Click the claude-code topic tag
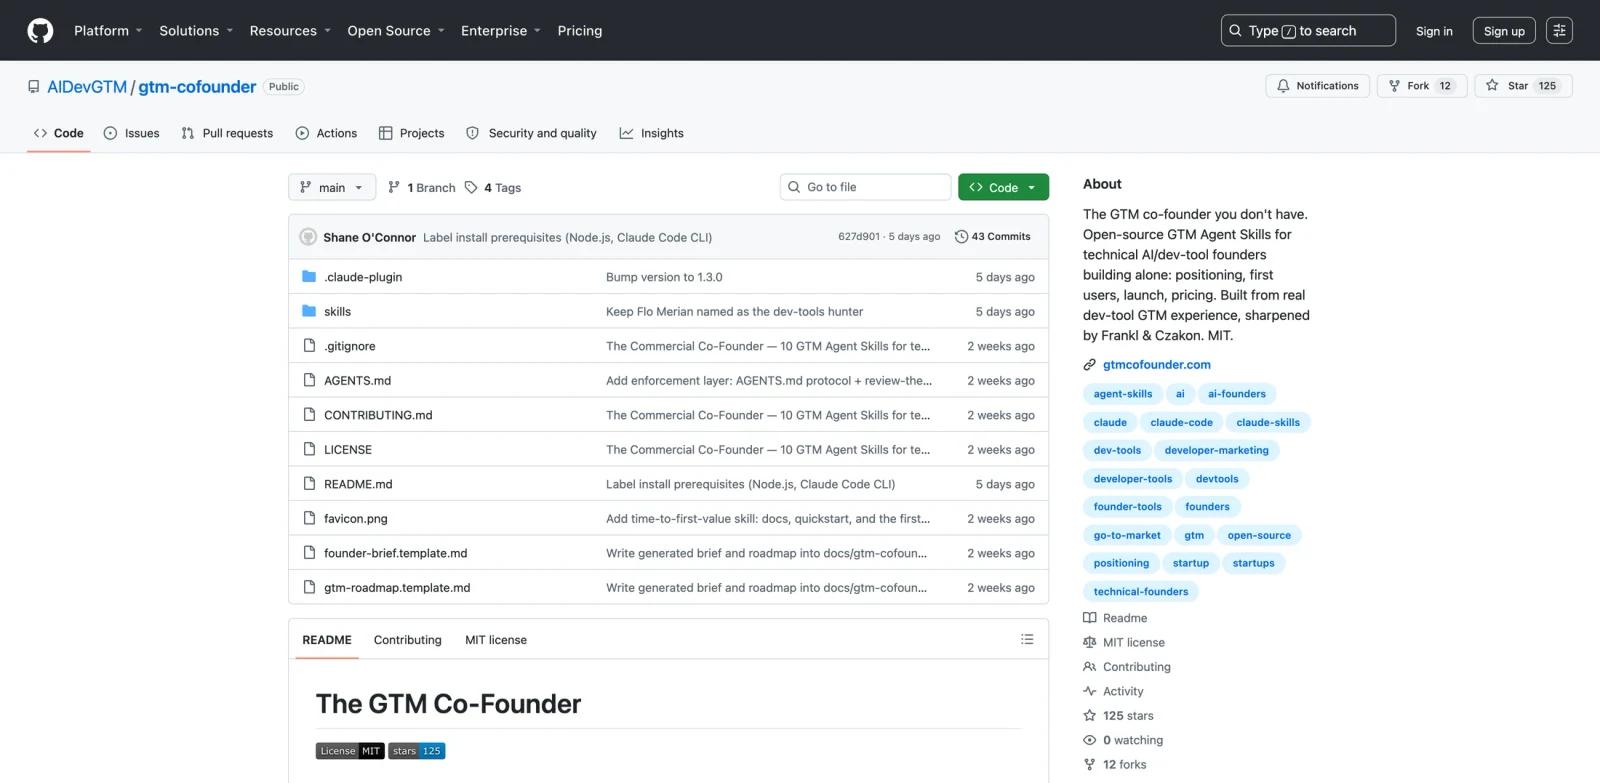1600x783 pixels. pos(1181,422)
